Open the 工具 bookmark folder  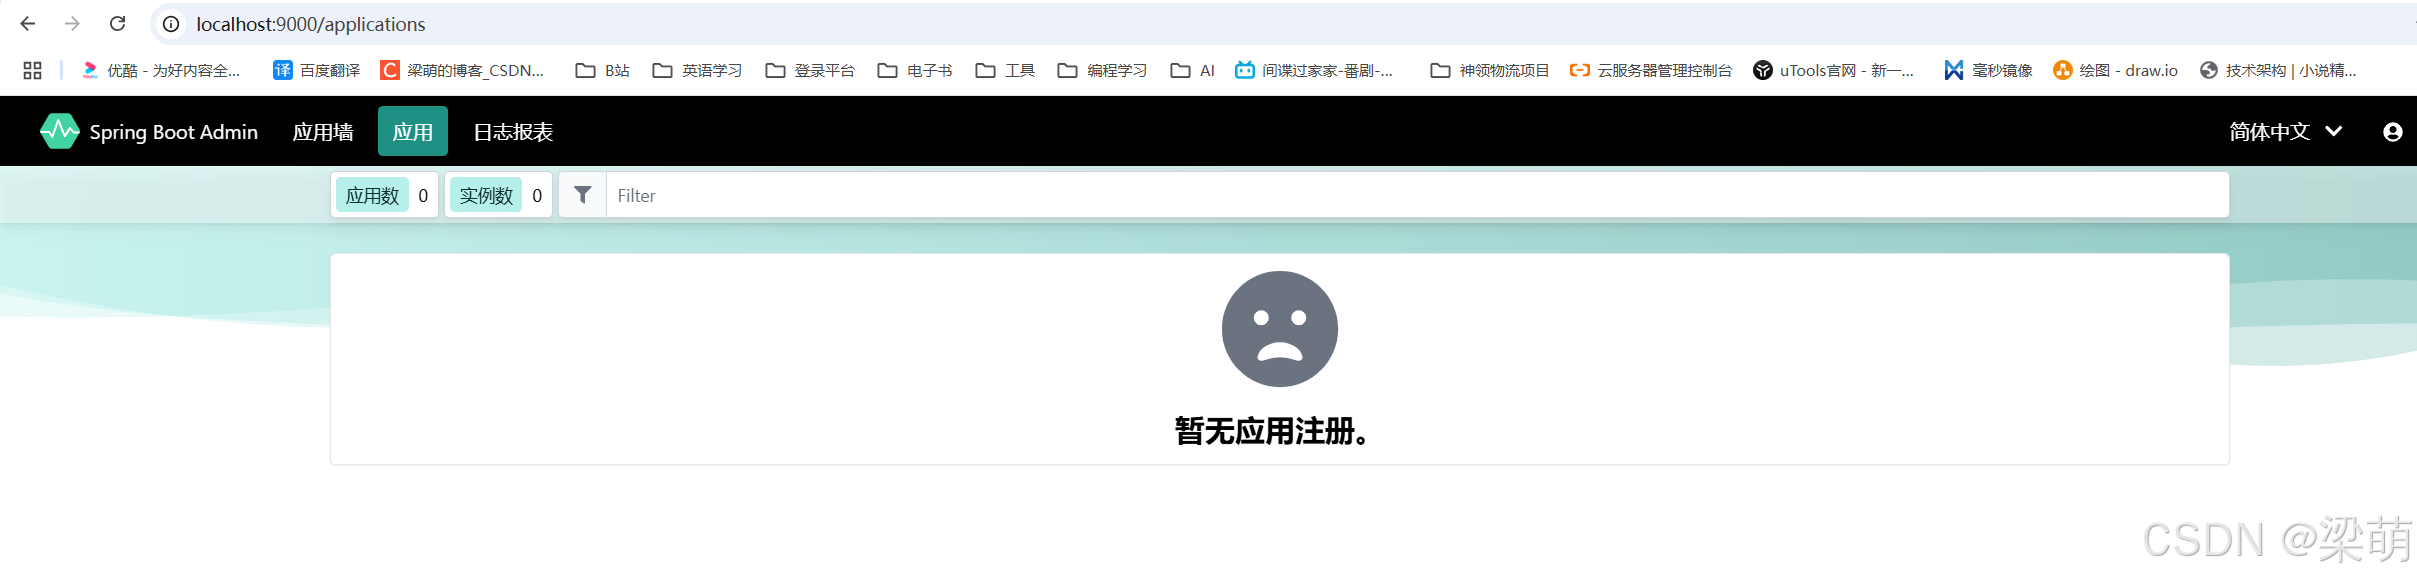coord(1005,70)
